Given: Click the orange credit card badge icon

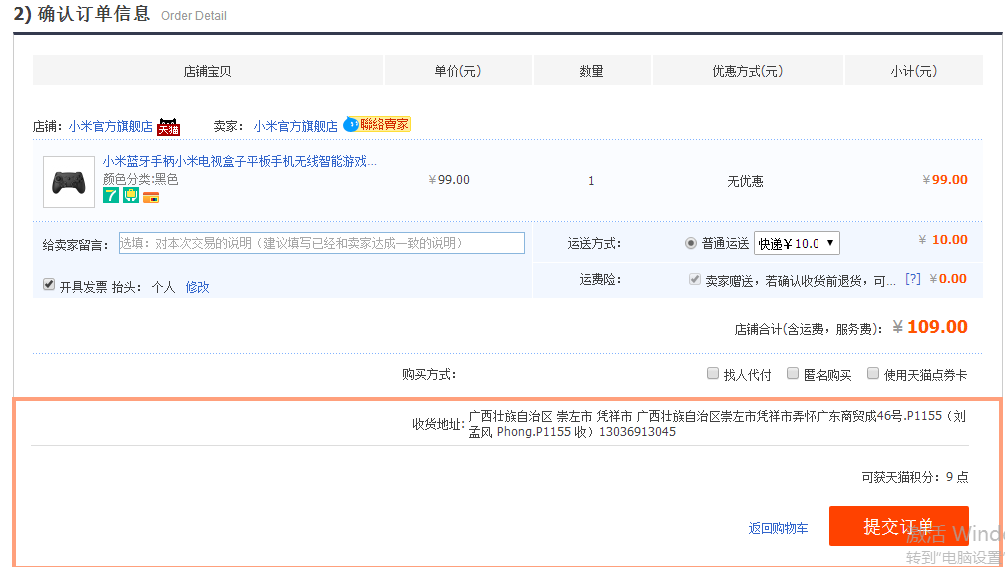Looking at the screenshot, I should click(151, 197).
